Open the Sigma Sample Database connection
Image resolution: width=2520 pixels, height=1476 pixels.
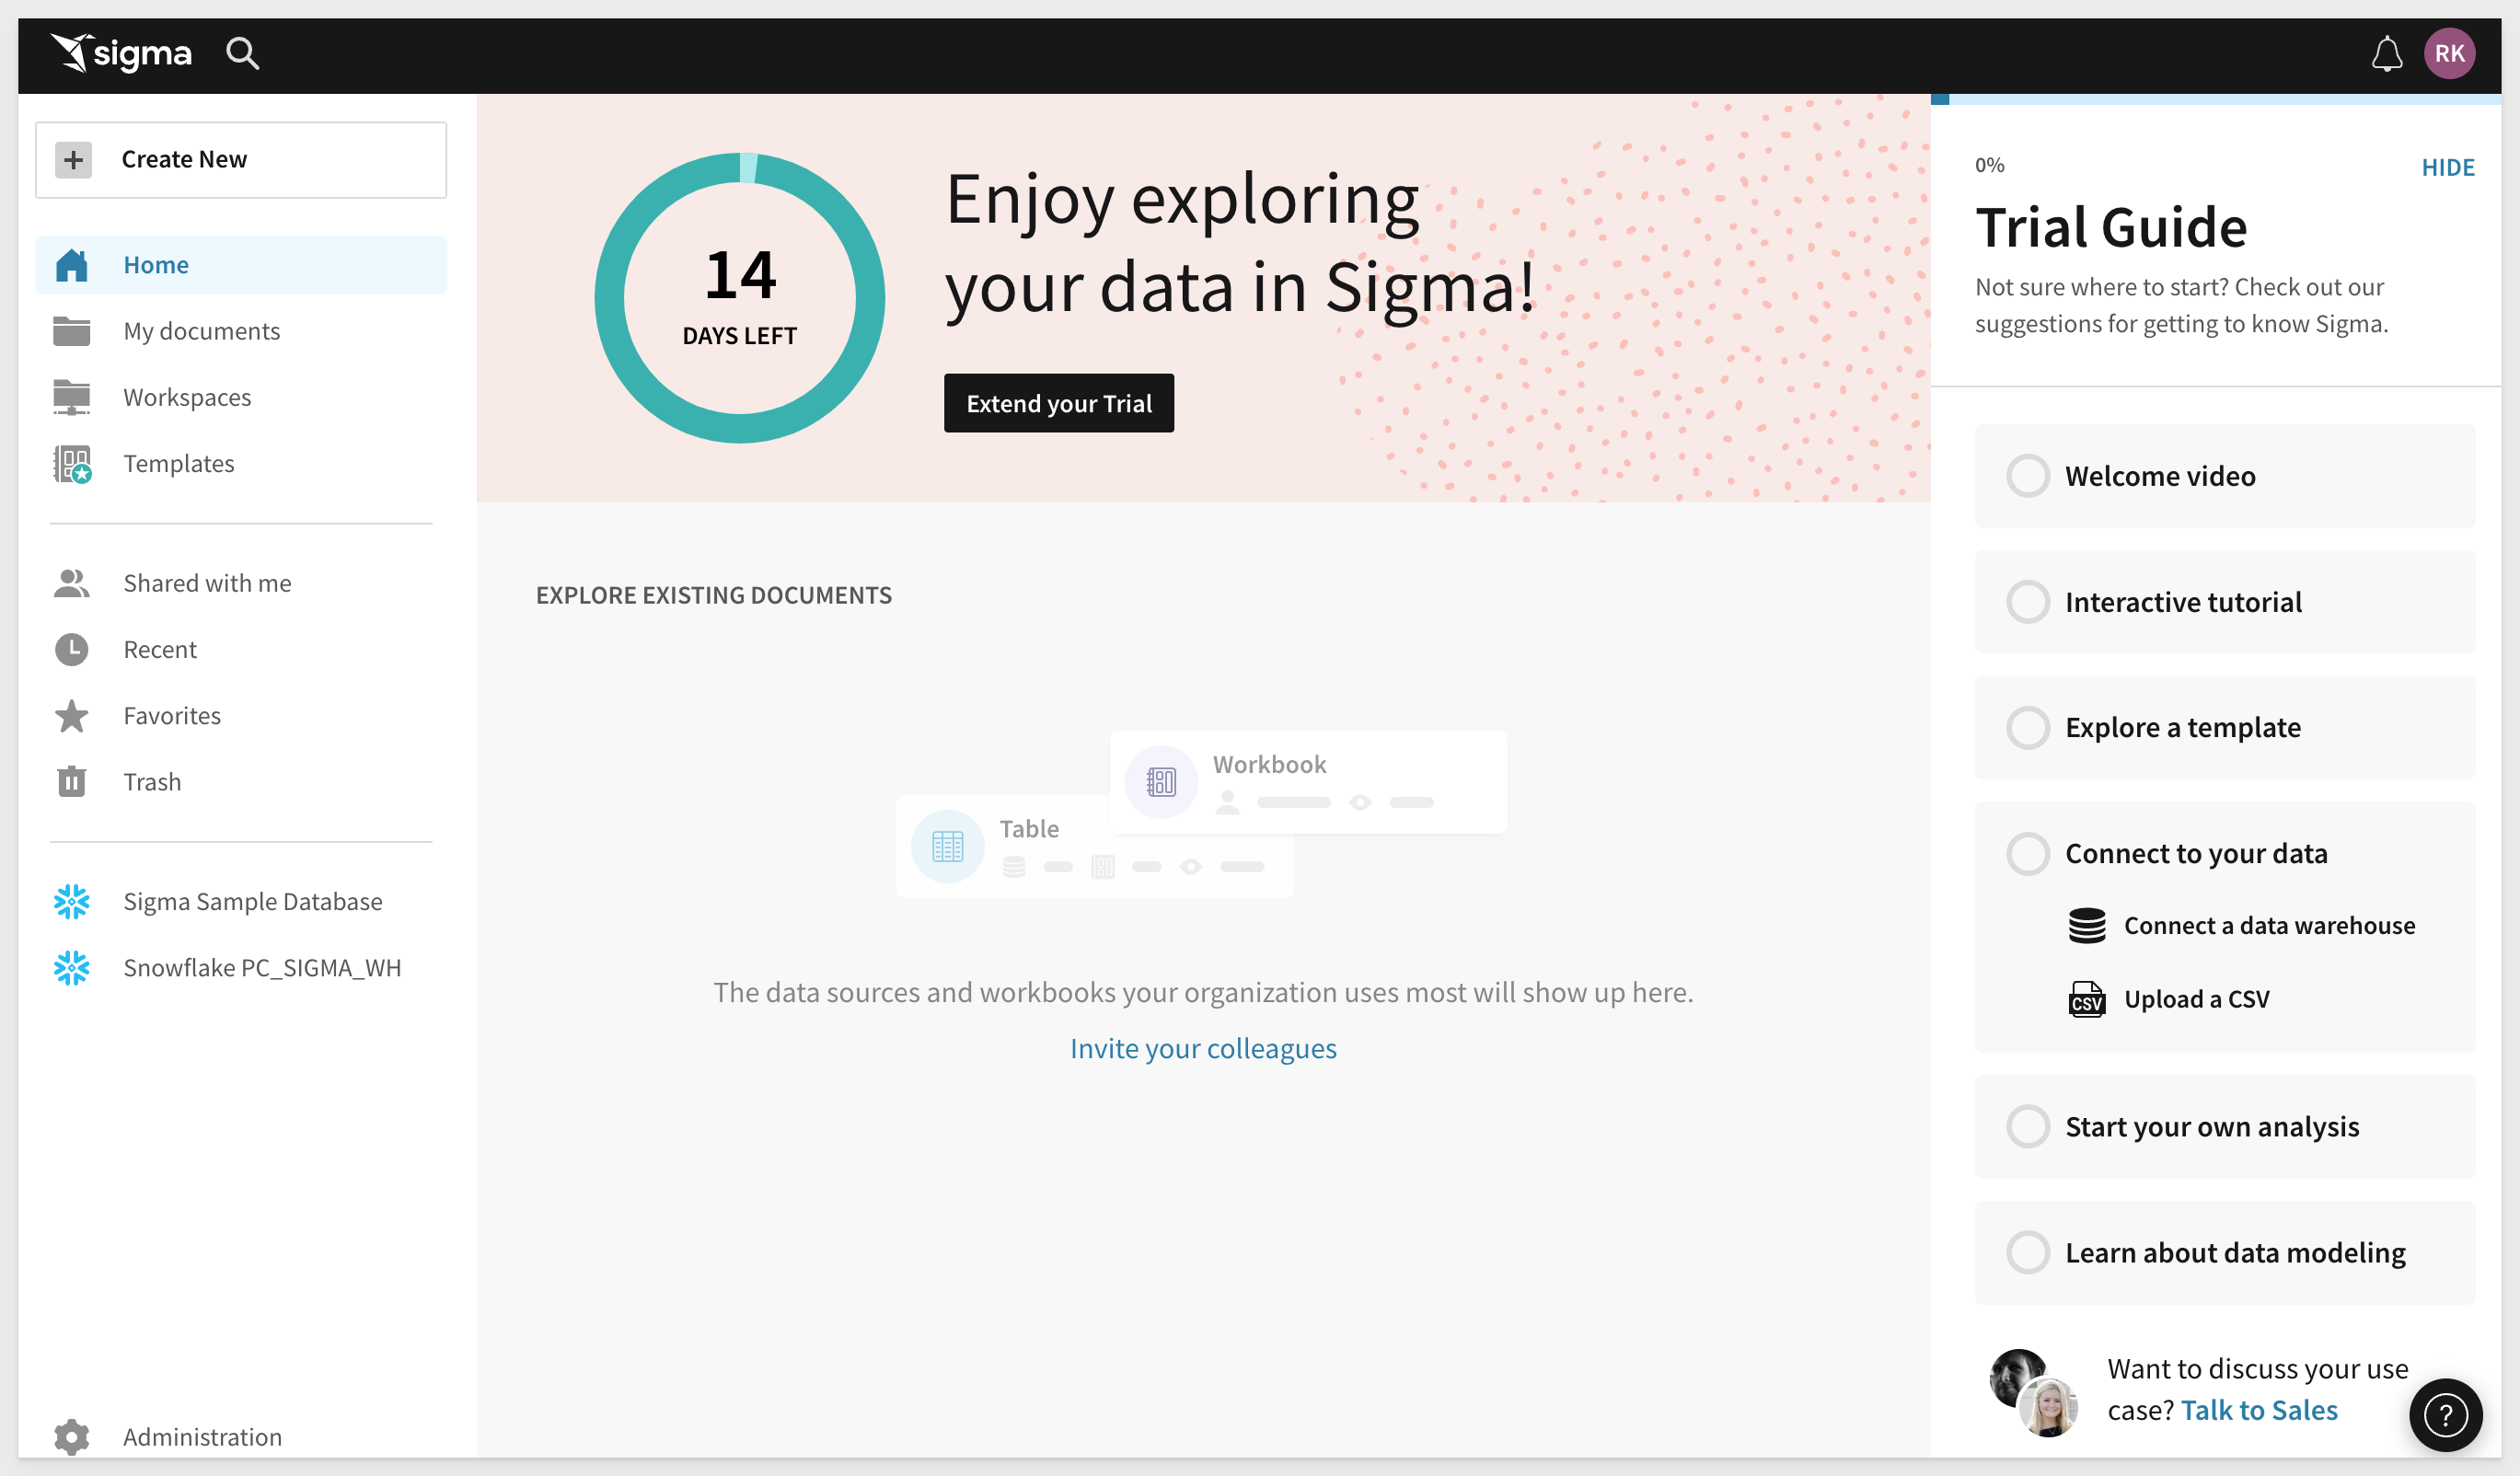point(252,902)
